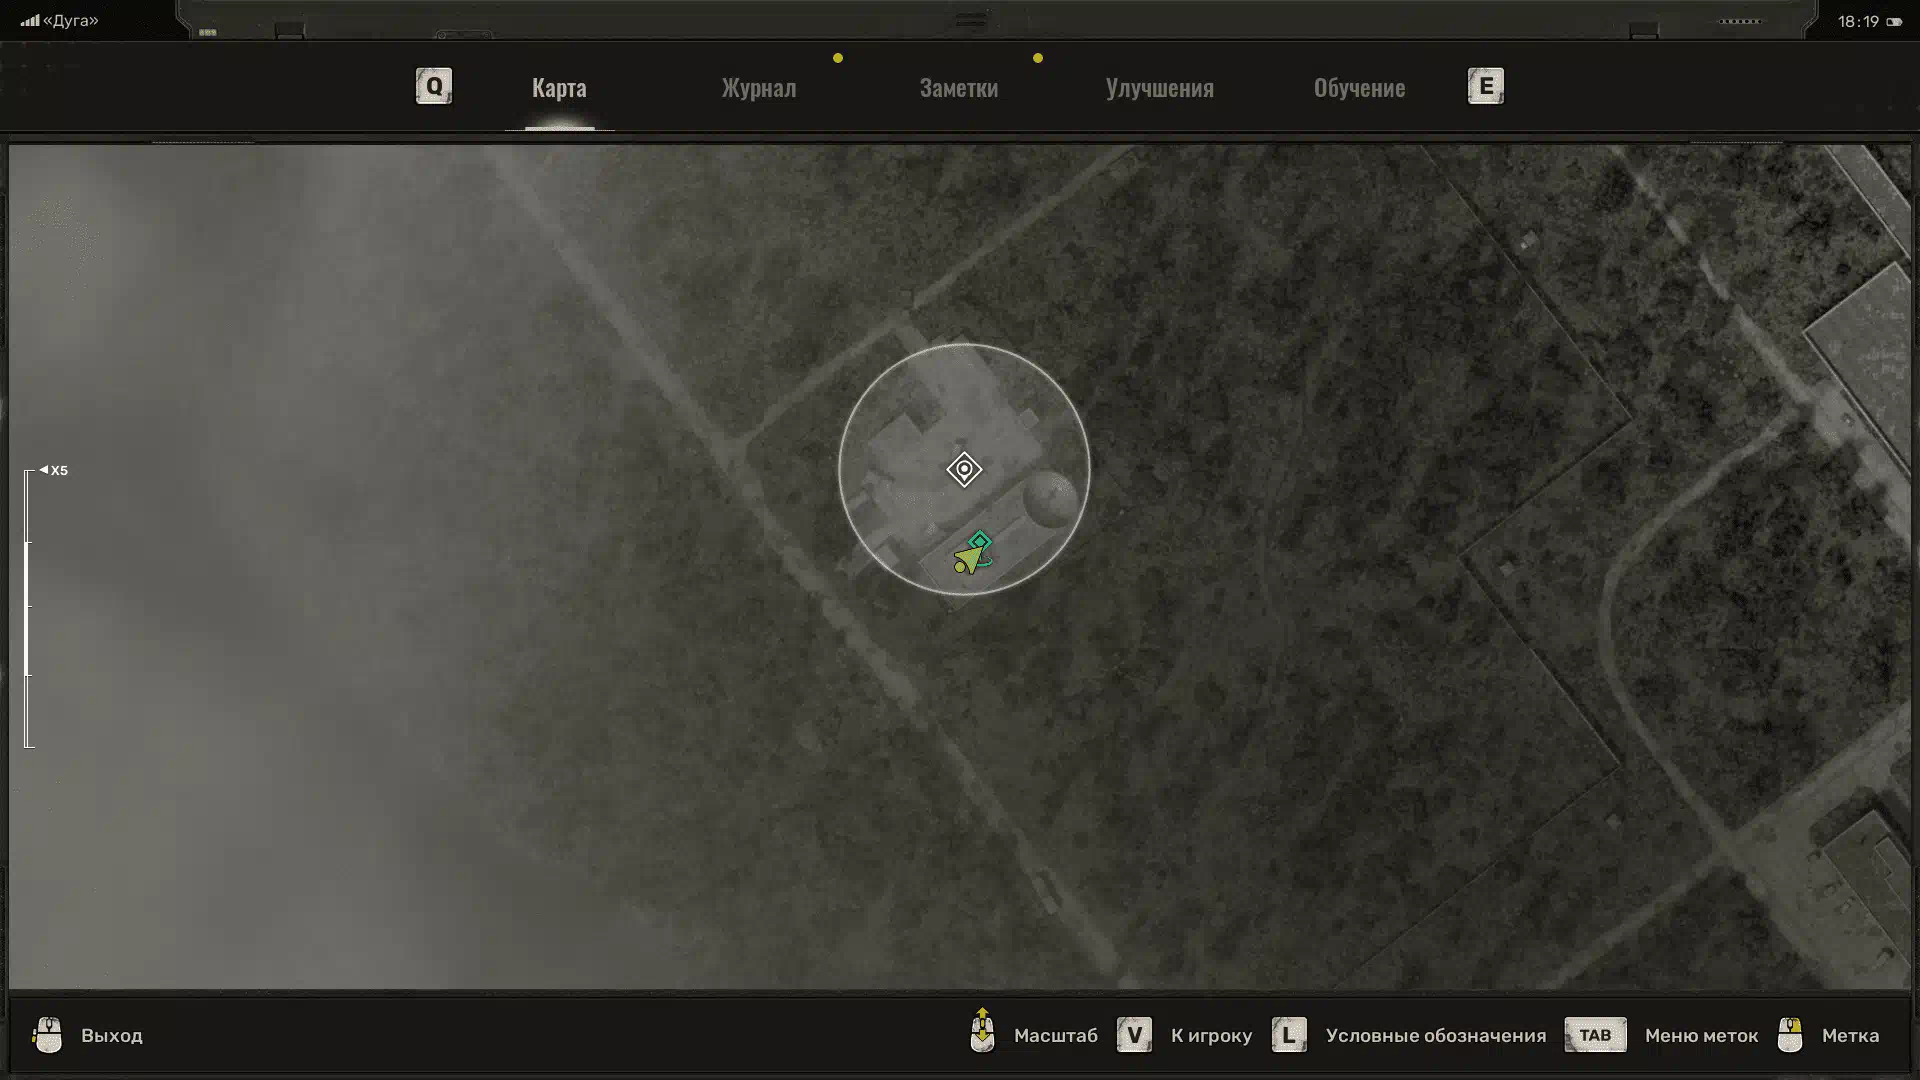Image resolution: width=1920 pixels, height=1080 pixels.
Task: Click the X5 zoom scale slider
Action: pyautogui.click(x=29, y=608)
